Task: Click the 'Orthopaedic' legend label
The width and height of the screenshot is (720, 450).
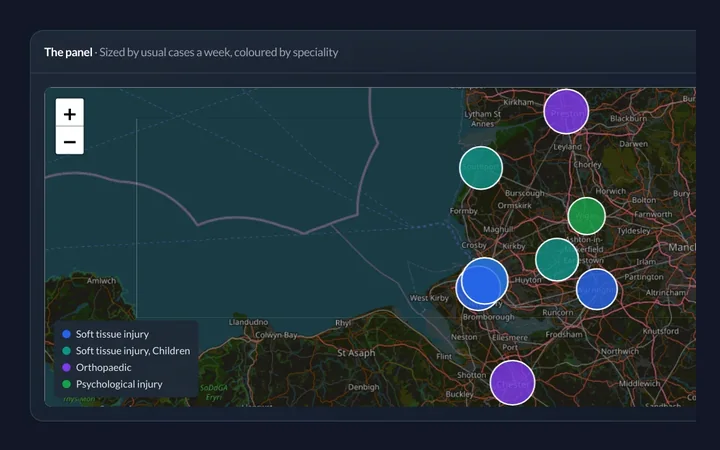Action: pos(103,367)
